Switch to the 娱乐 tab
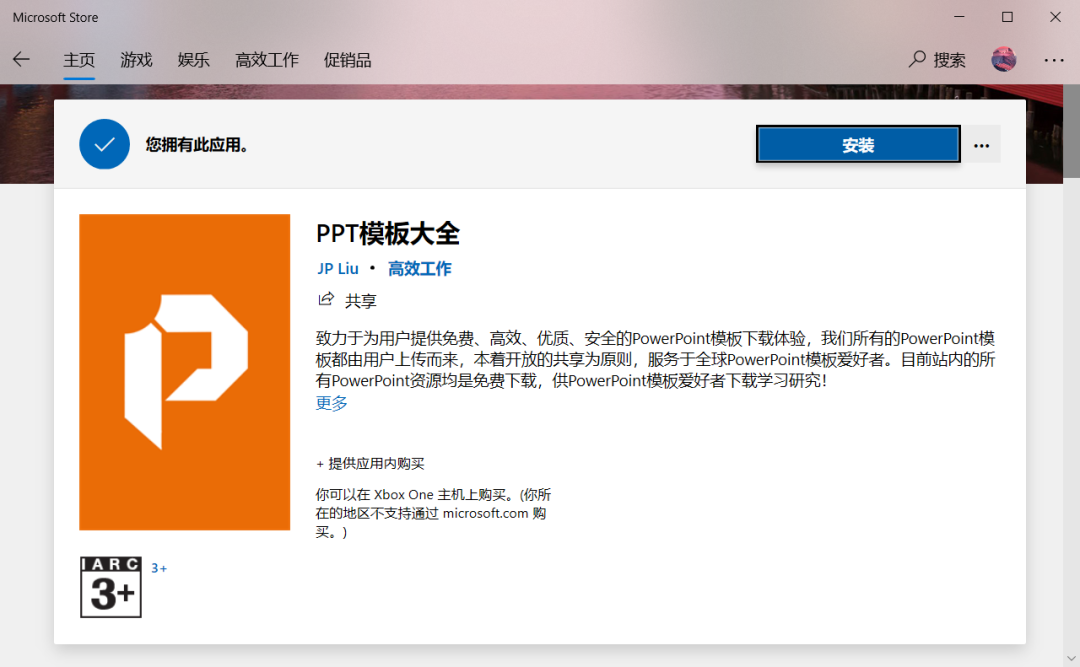 click(194, 60)
